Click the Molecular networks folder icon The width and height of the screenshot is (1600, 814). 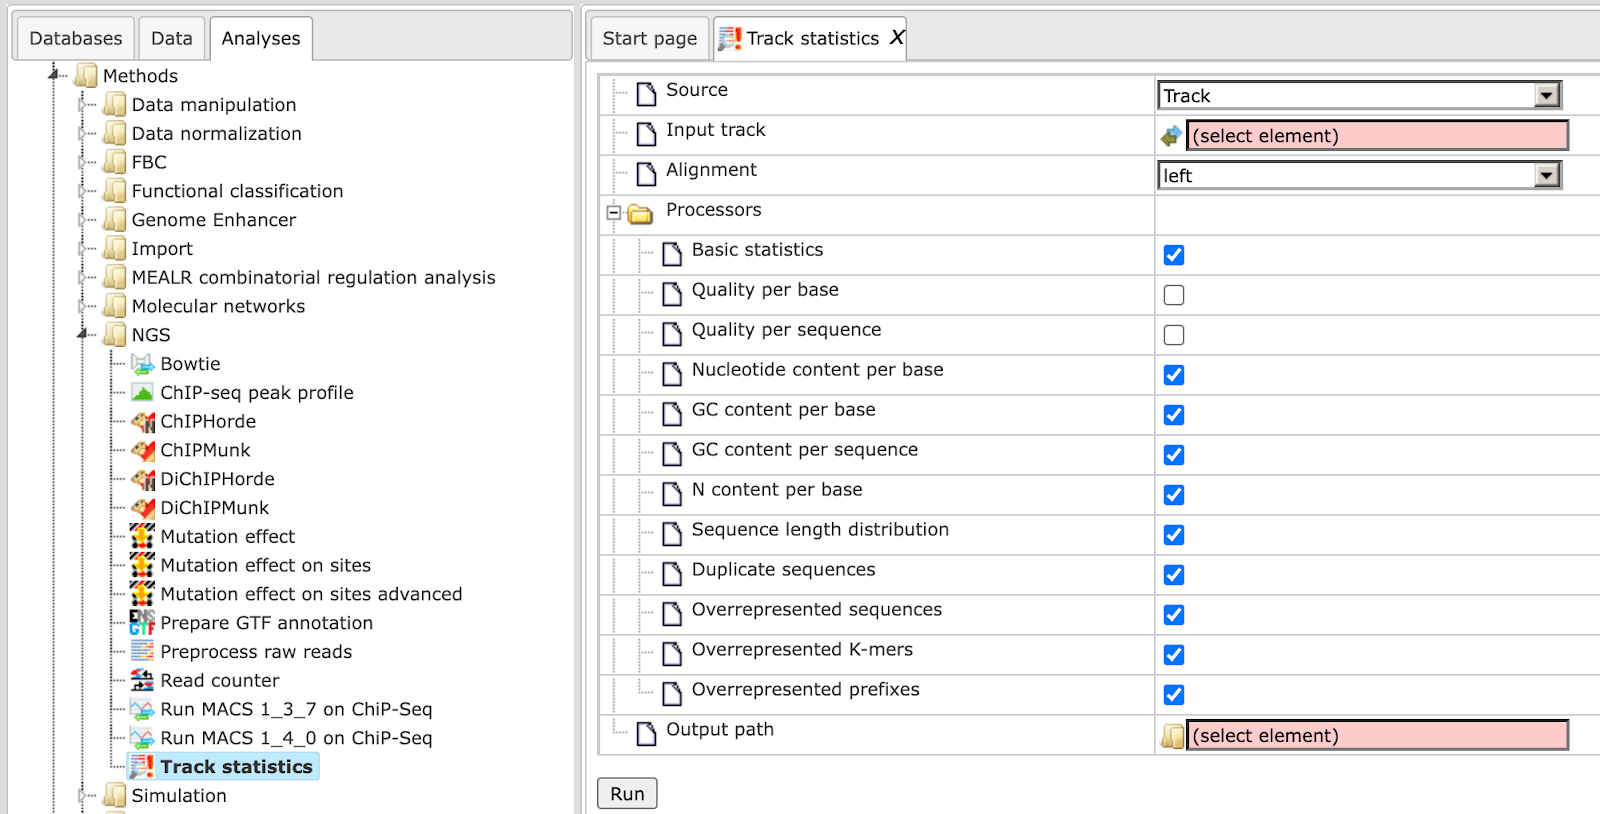(x=115, y=306)
